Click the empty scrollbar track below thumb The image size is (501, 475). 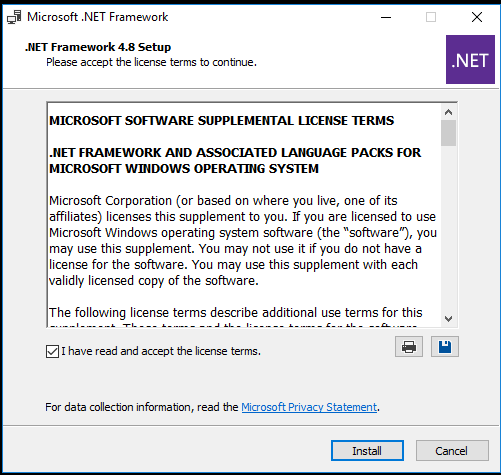coord(448,228)
